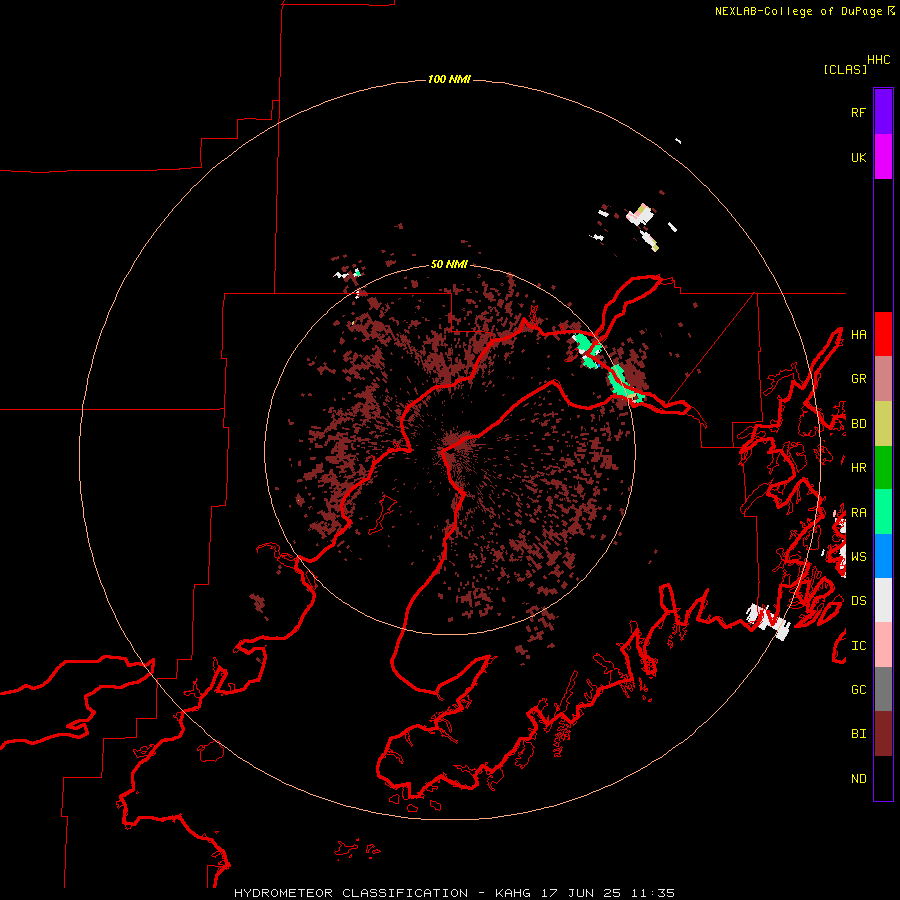Click the RF purple legend swatch
Screen dimensions: 900x900
[883, 112]
